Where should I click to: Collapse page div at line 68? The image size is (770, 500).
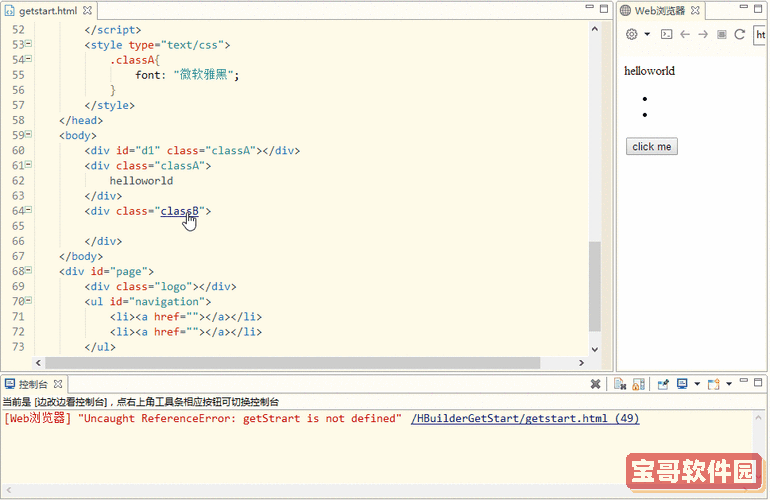28,270
